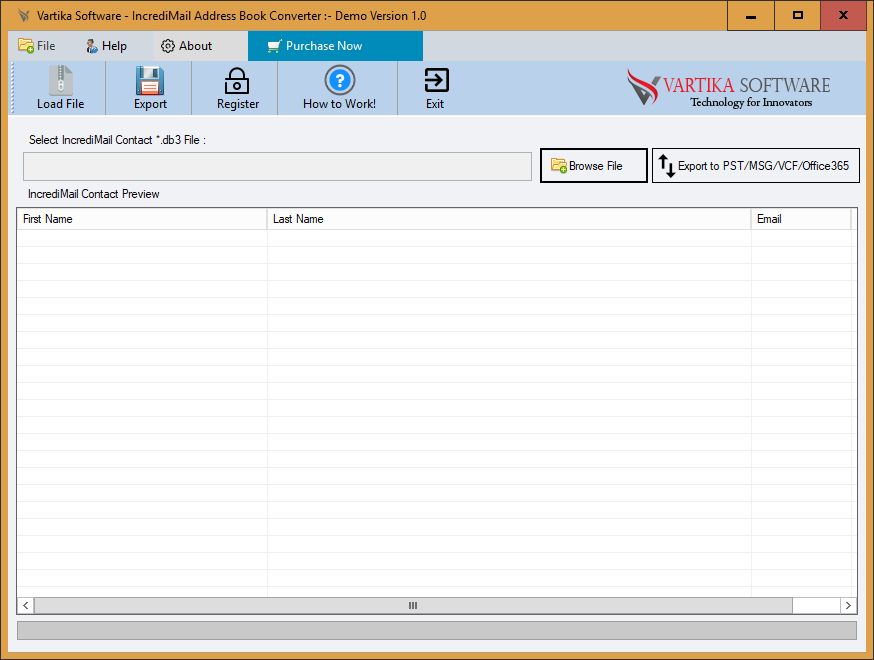Open the Purchase Now tab
The height and width of the screenshot is (660, 874).
tap(335, 46)
